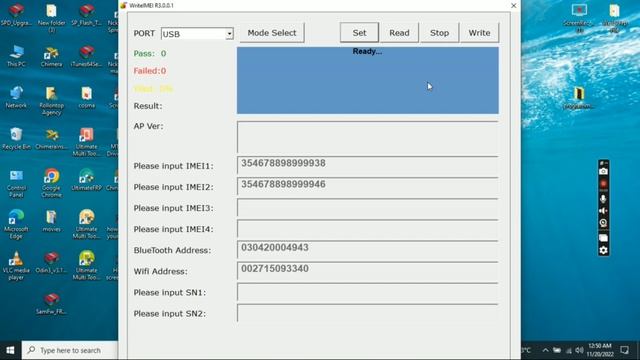Click the Type here to search box
Screen dimensions: 640x360
(70, 350)
